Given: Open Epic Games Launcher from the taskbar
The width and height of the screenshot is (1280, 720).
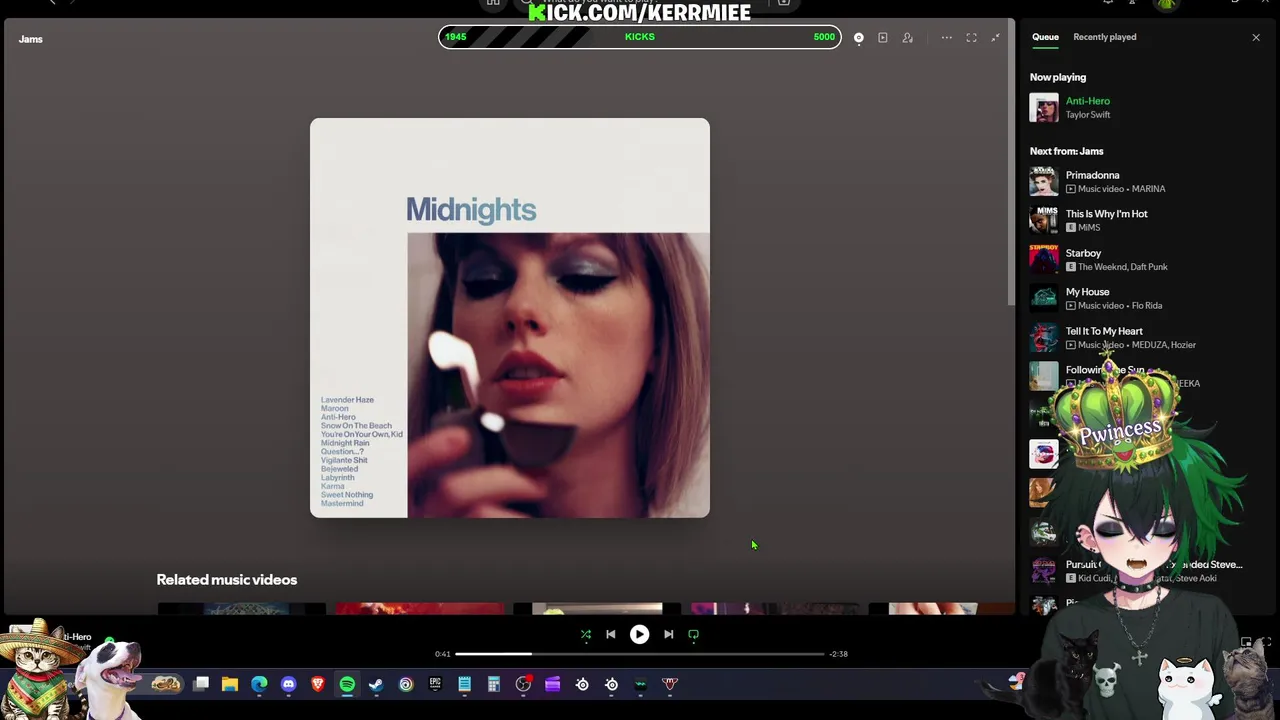Looking at the screenshot, I should (x=435, y=684).
